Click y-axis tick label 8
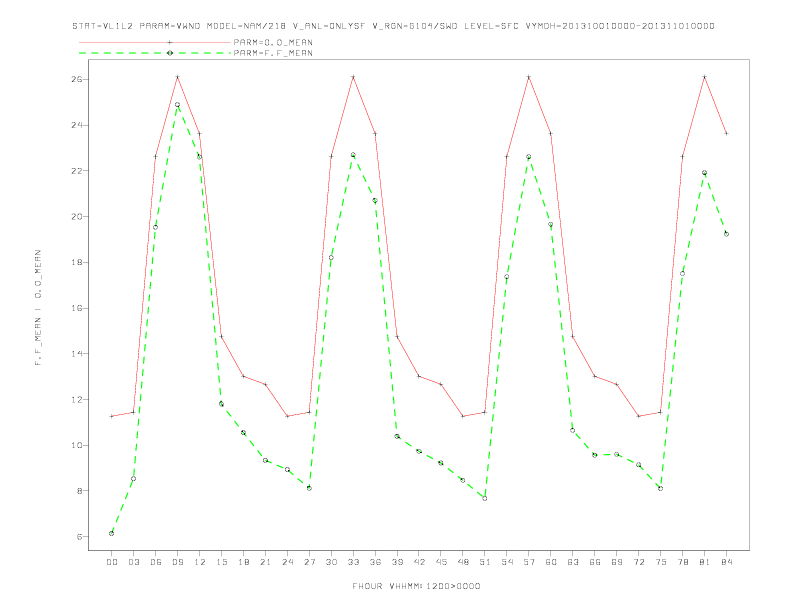Image resolution: width=792 pixels, height=612 pixels. click(x=79, y=491)
